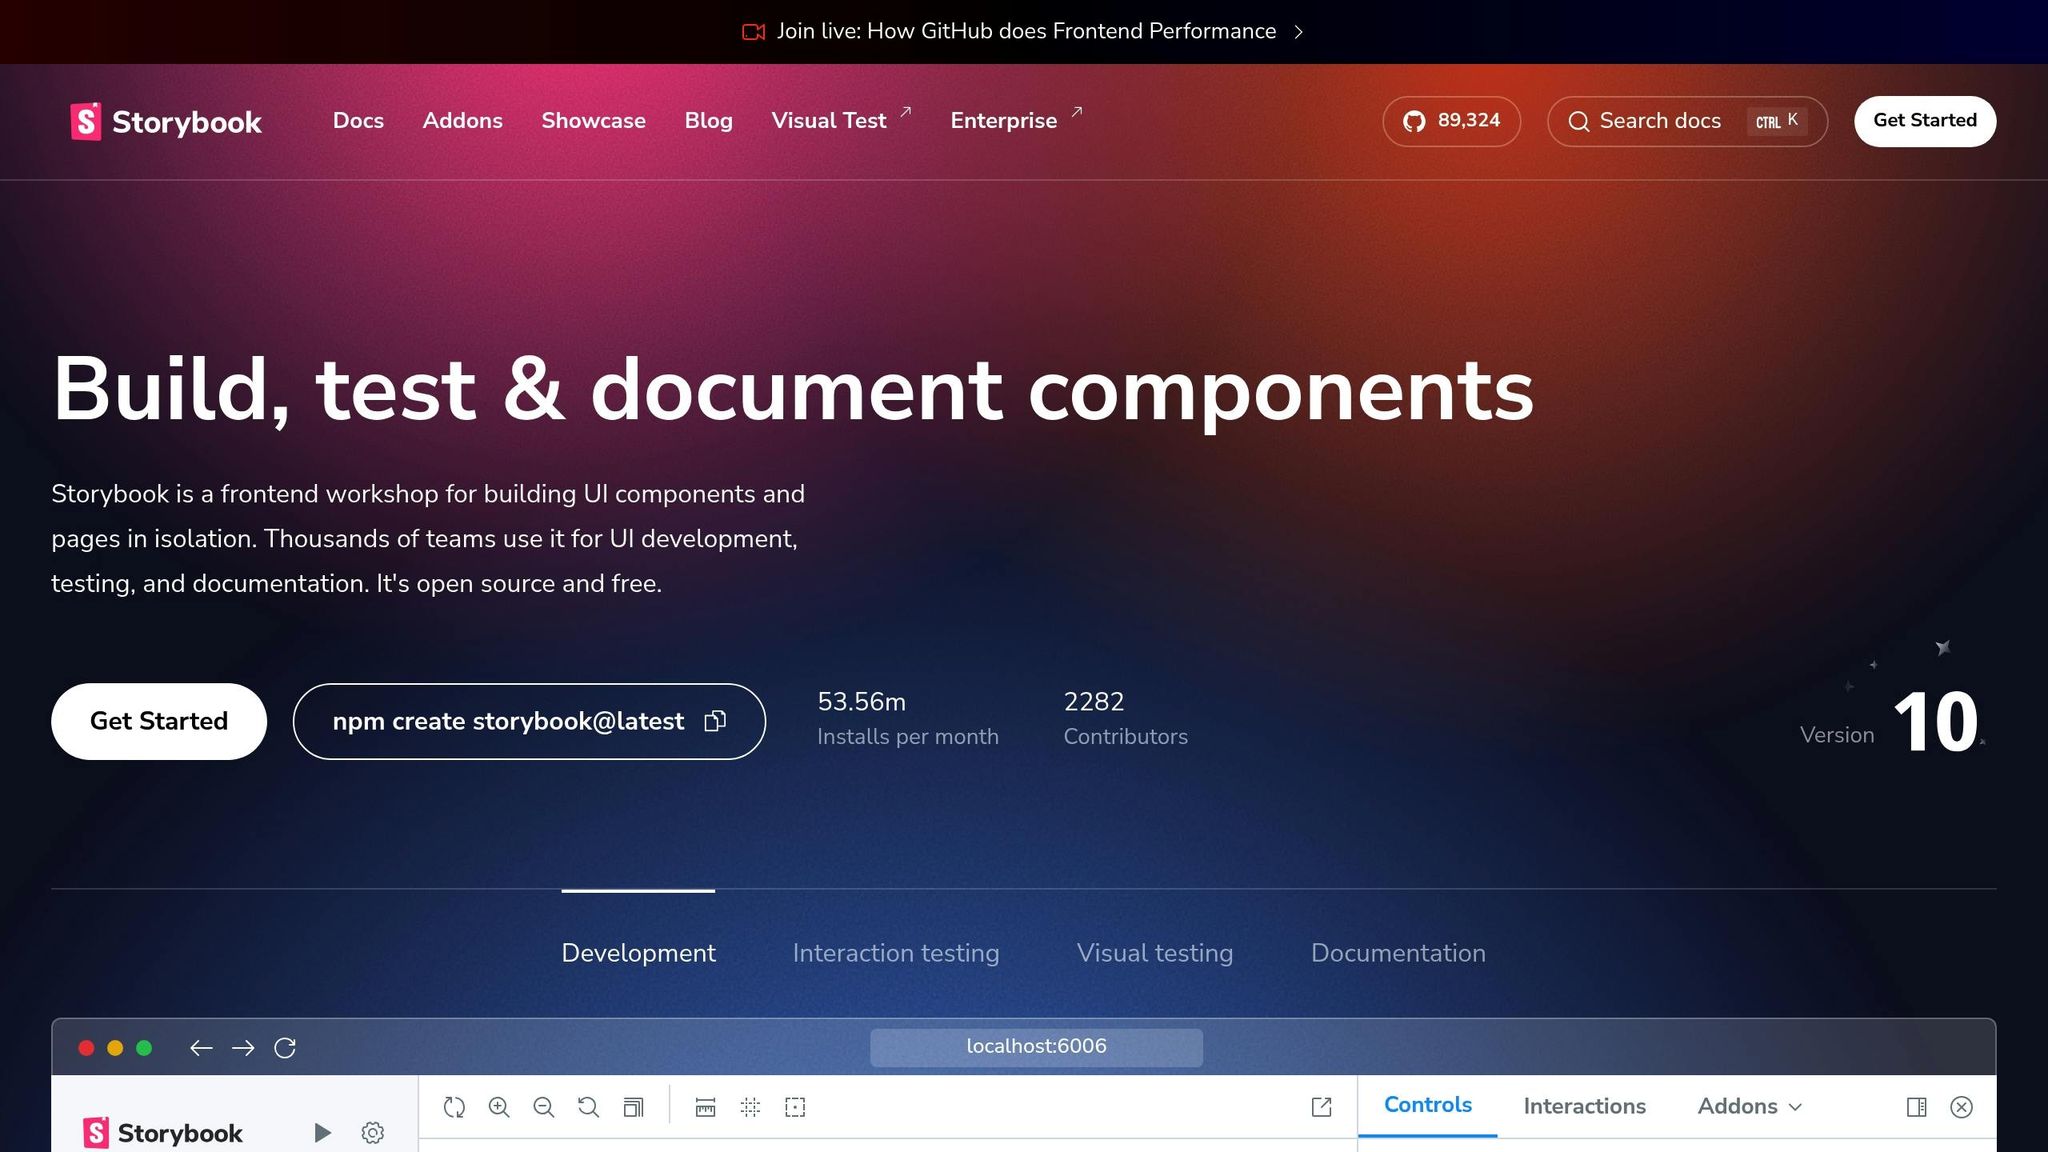
Task: Click the remount component sync icon
Action: tap(454, 1107)
